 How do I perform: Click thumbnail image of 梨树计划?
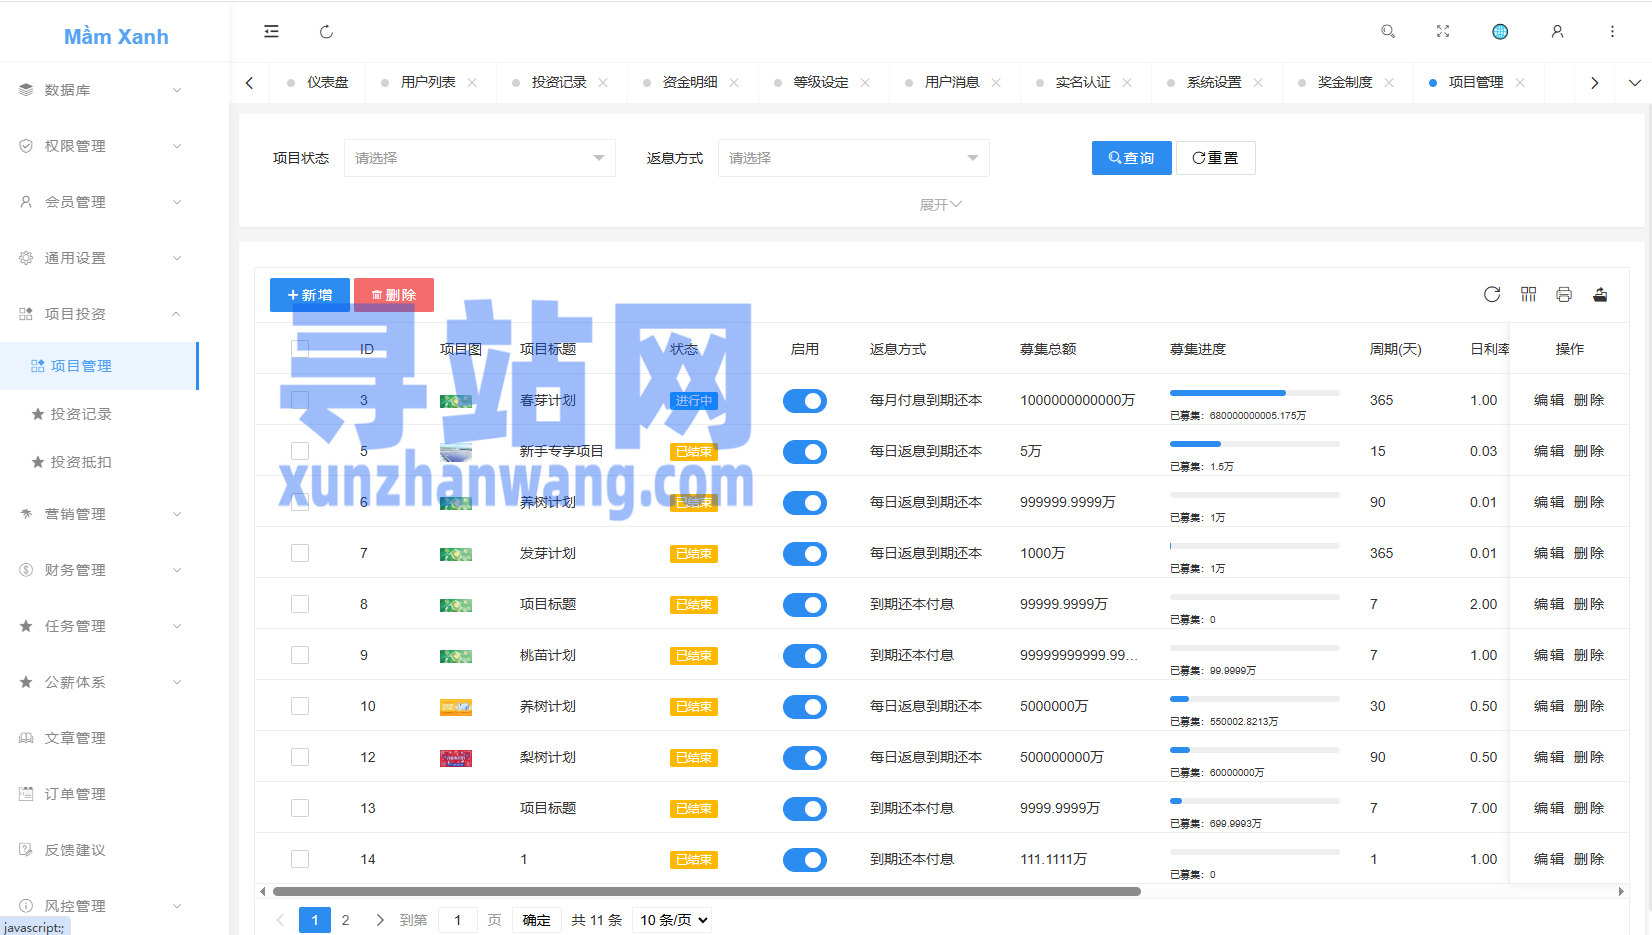(x=456, y=758)
